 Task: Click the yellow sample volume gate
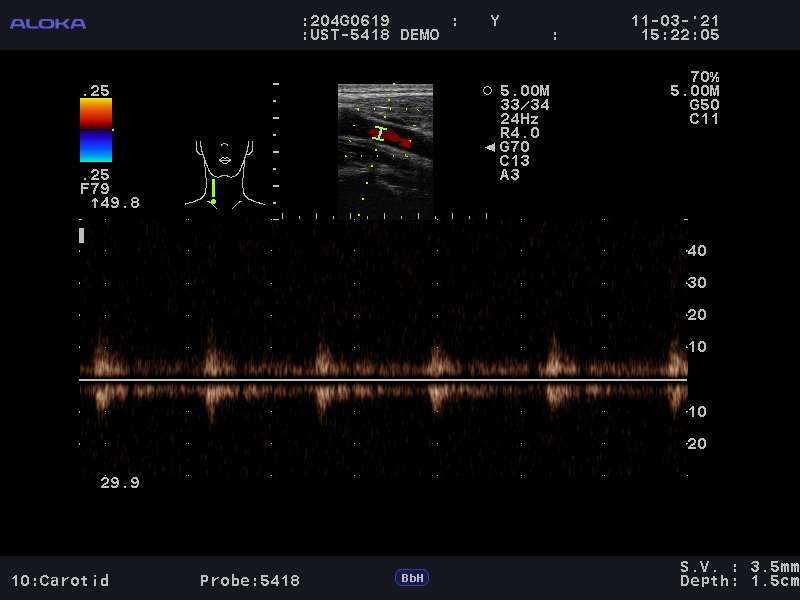coord(380,133)
